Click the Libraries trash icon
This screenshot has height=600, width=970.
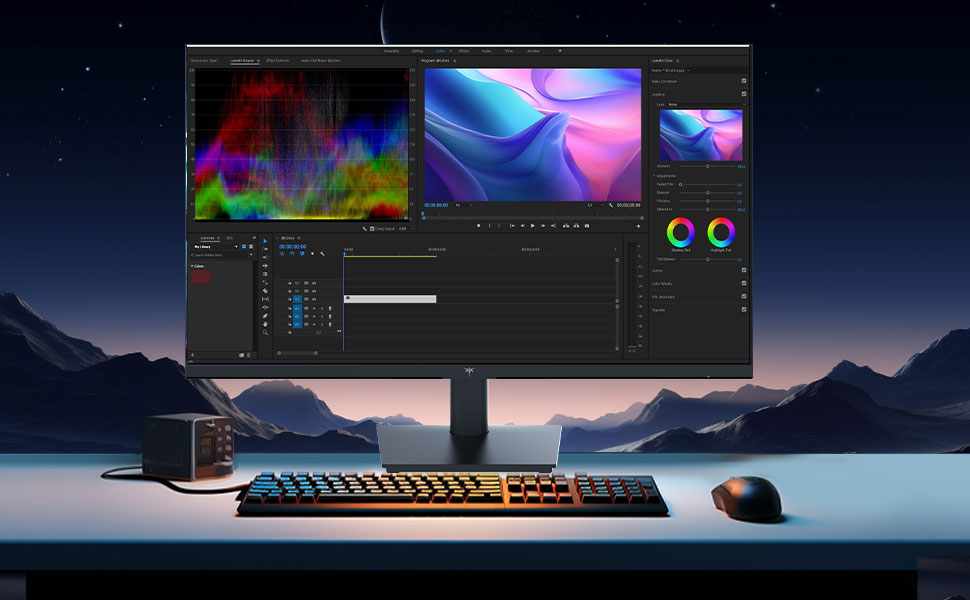tap(249, 355)
